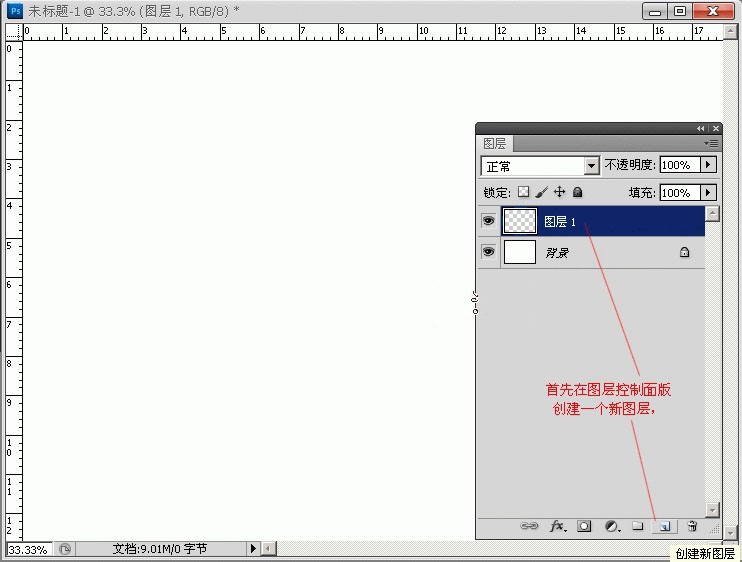Click the opacity 100% input field
The height and width of the screenshot is (562, 742).
click(x=680, y=165)
